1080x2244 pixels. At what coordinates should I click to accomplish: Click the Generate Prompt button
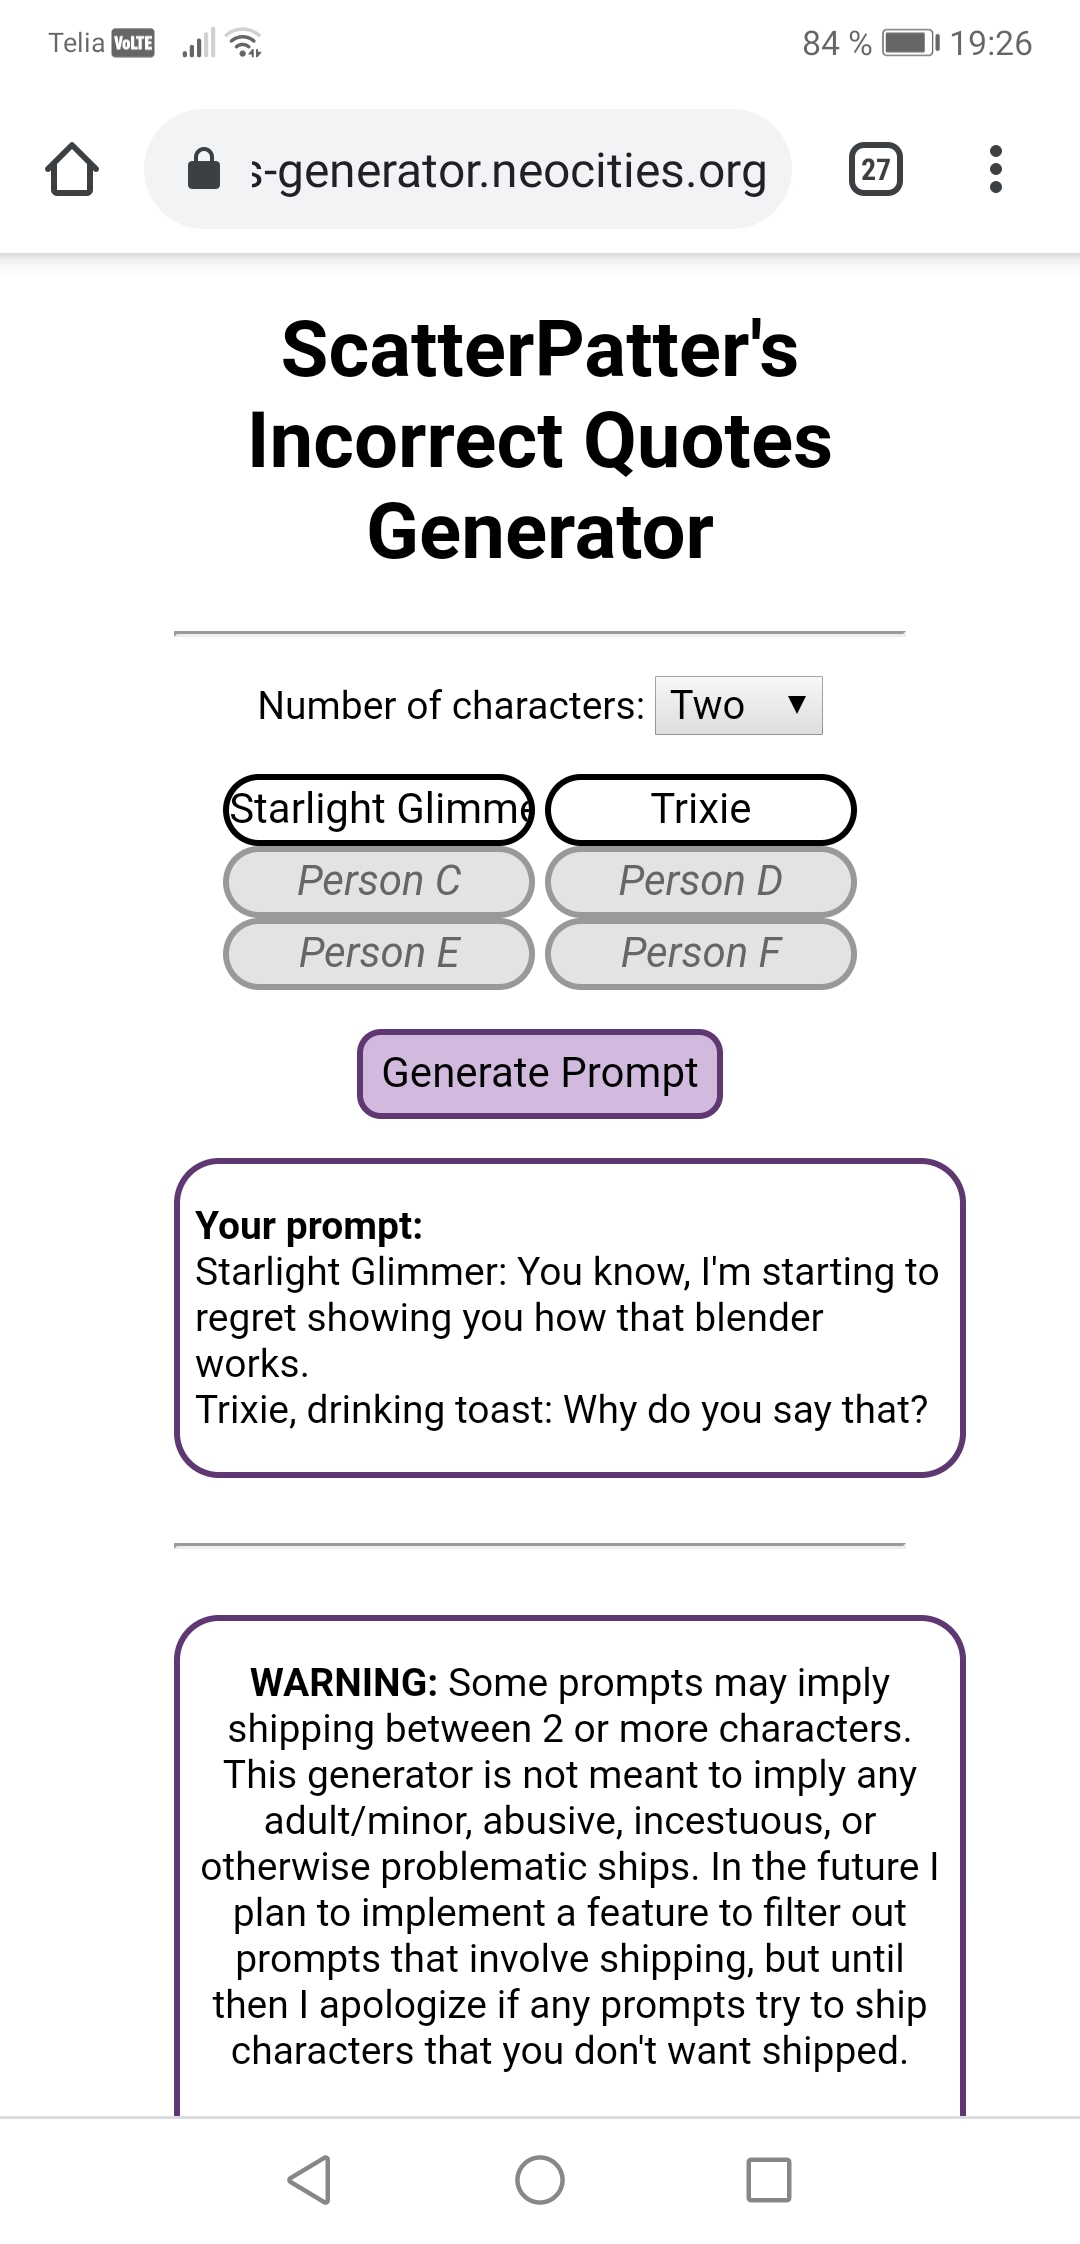point(540,1073)
